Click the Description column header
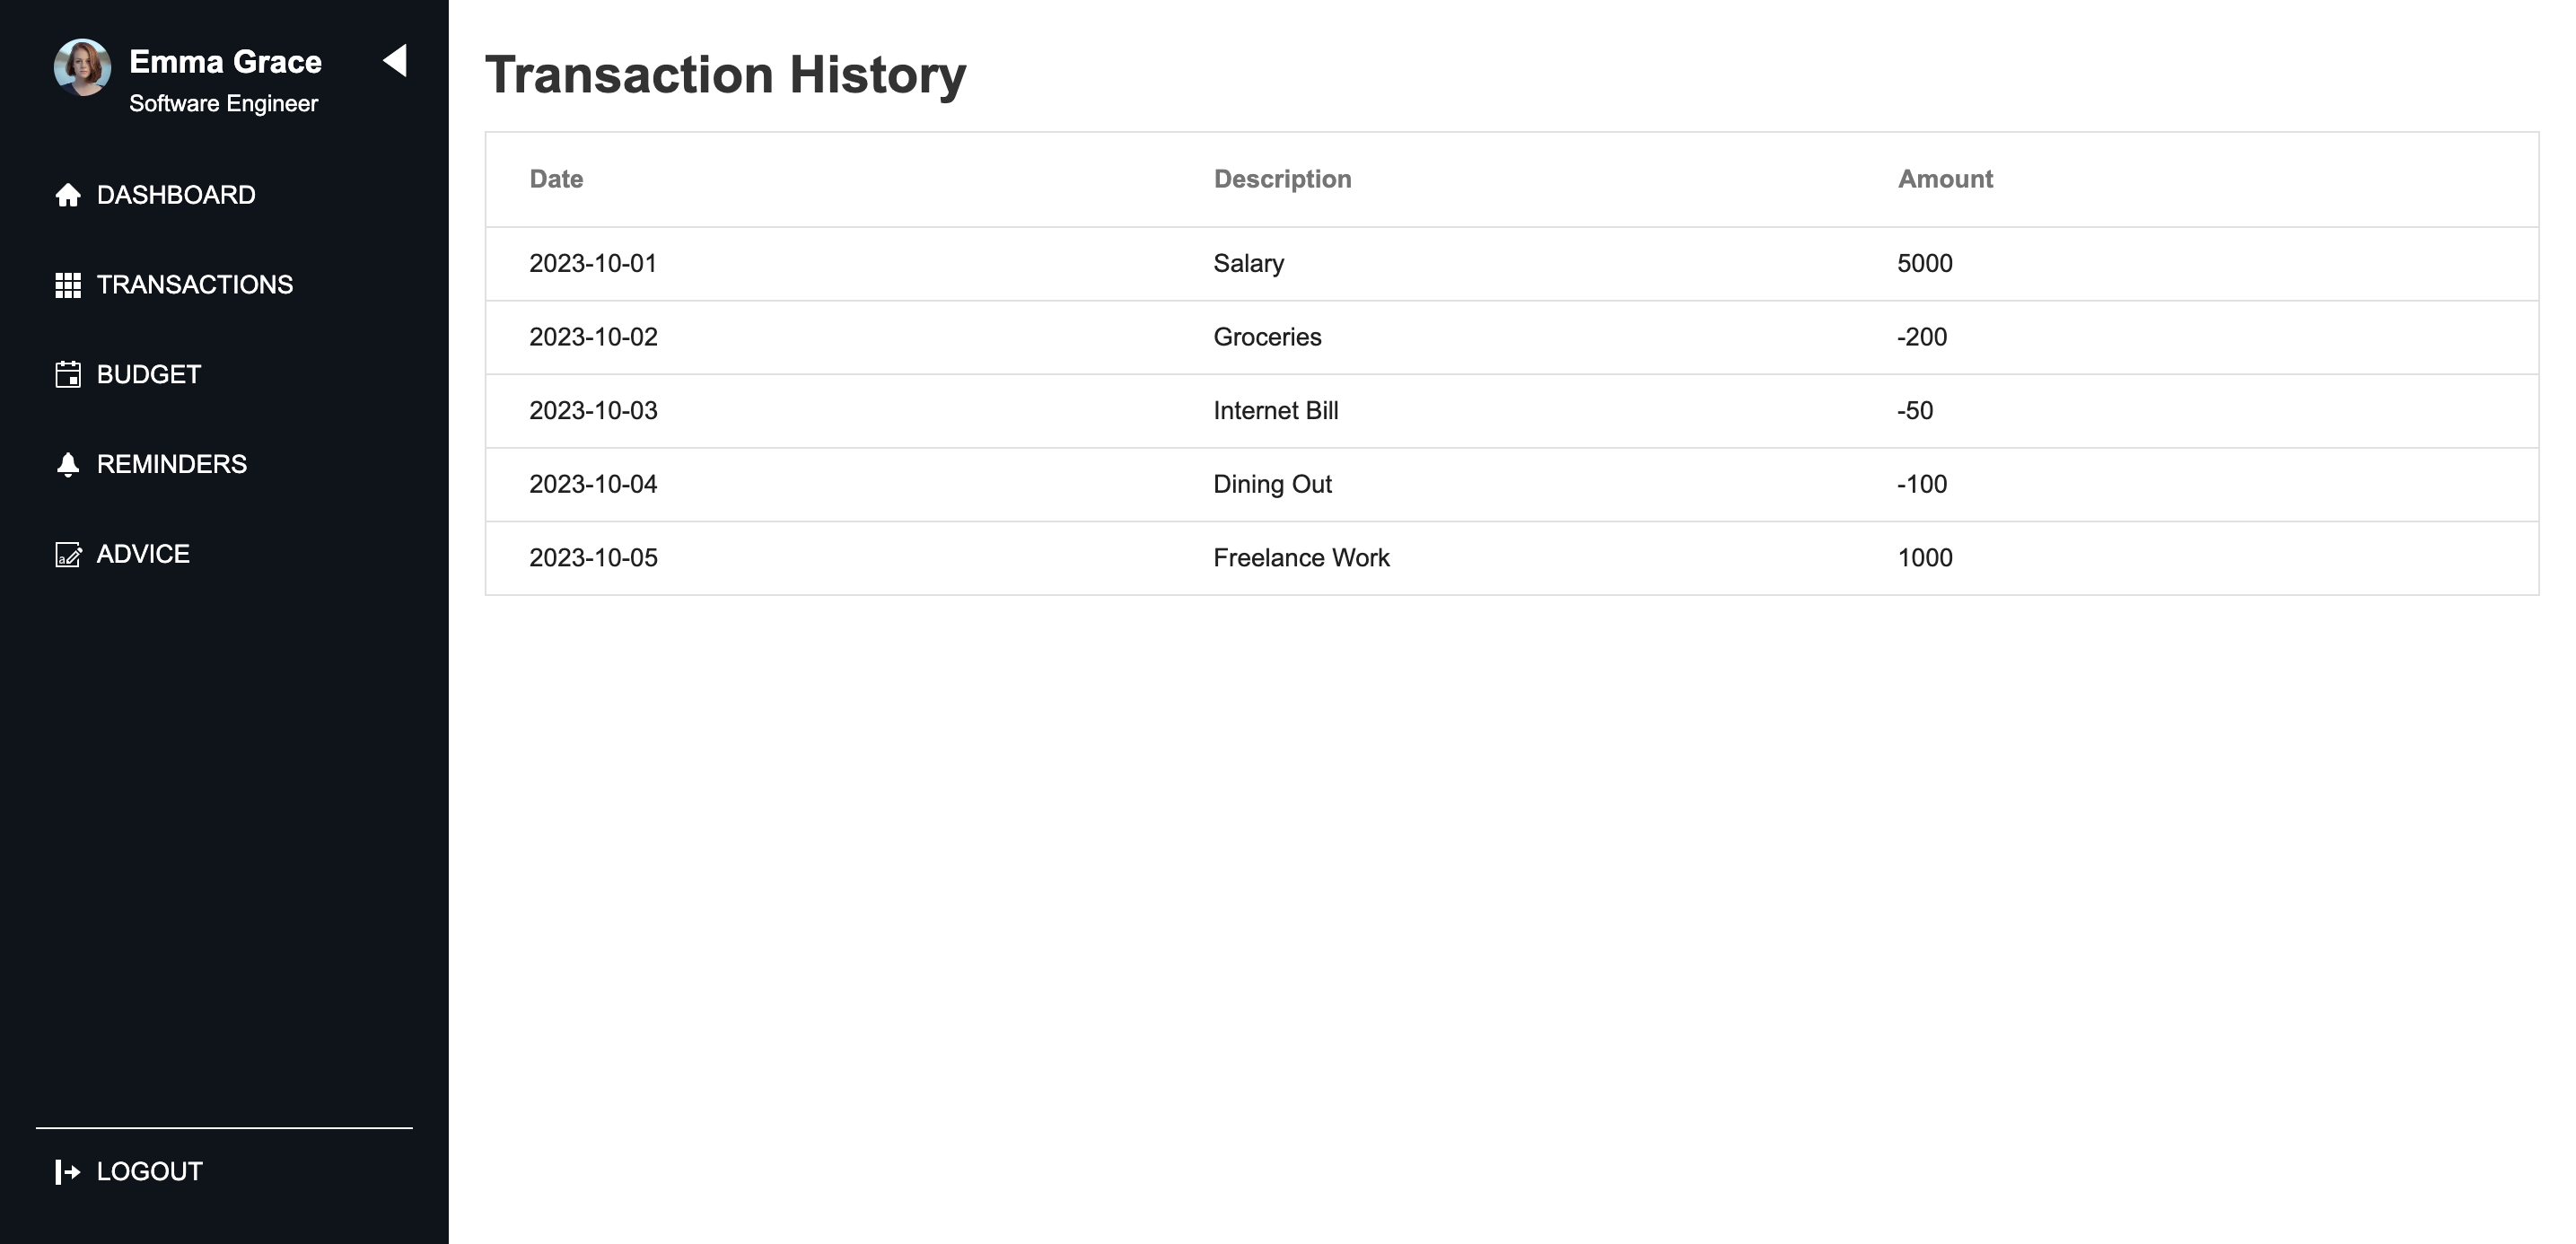The height and width of the screenshot is (1244, 2576). click(x=1282, y=179)
